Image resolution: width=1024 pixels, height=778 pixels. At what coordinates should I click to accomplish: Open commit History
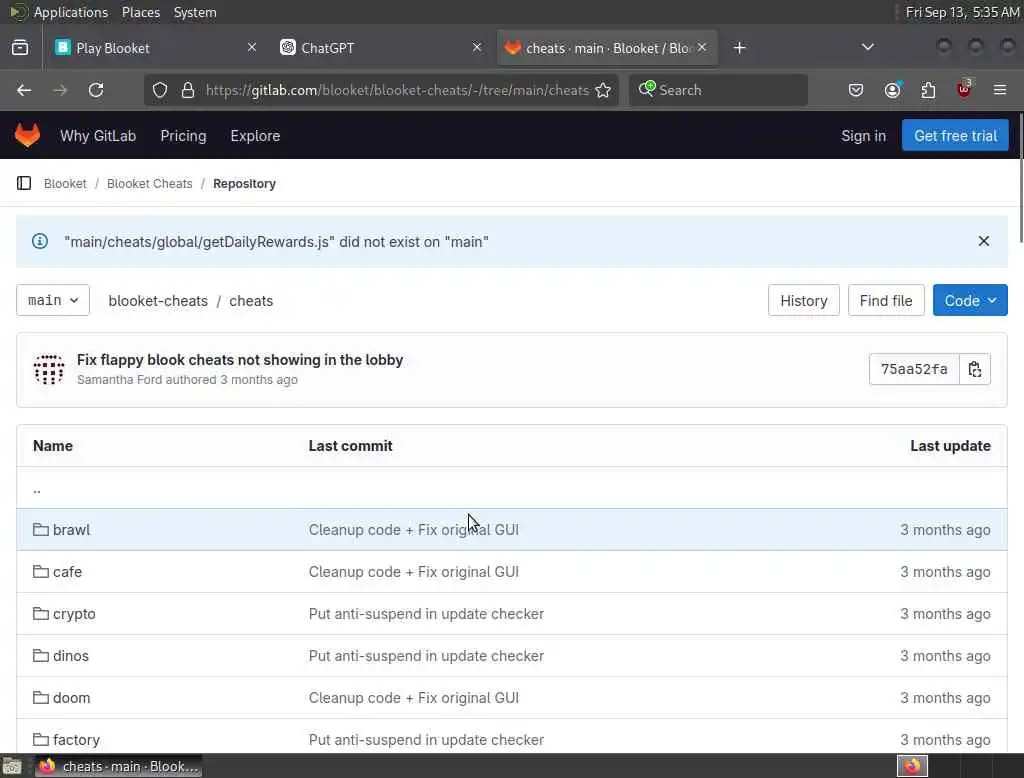(x=803, y=300)
